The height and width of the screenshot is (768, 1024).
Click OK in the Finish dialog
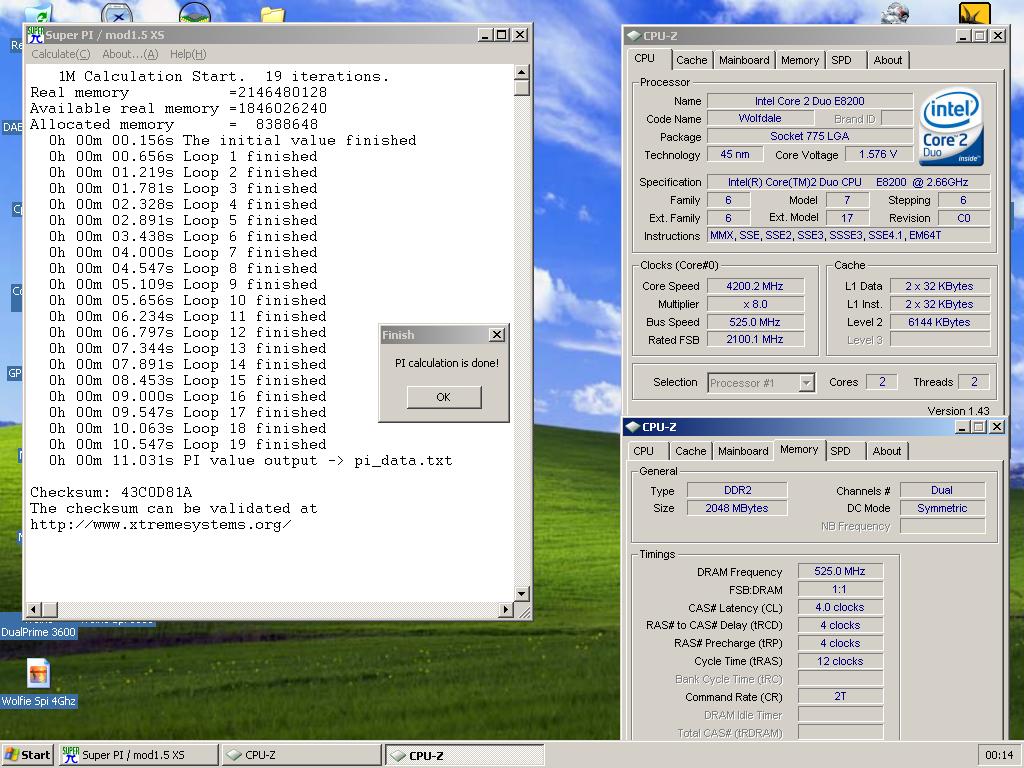click(x=443, y=397)
